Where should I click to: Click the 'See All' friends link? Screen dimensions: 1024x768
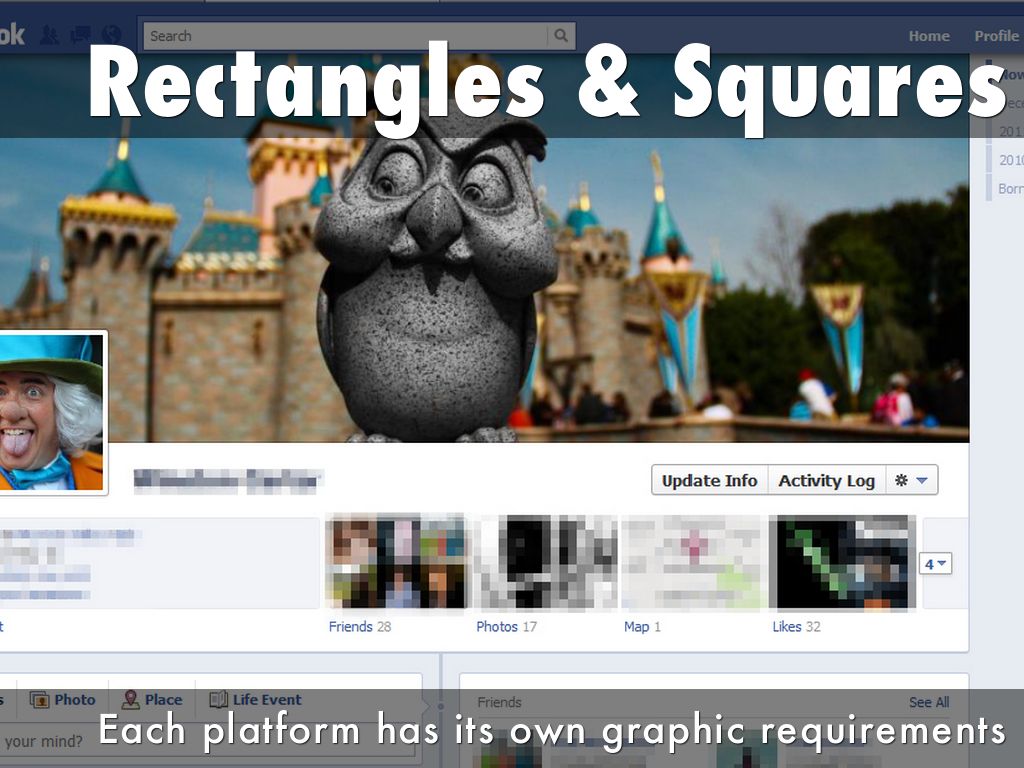pyautogui.click(x=928, y=703)
